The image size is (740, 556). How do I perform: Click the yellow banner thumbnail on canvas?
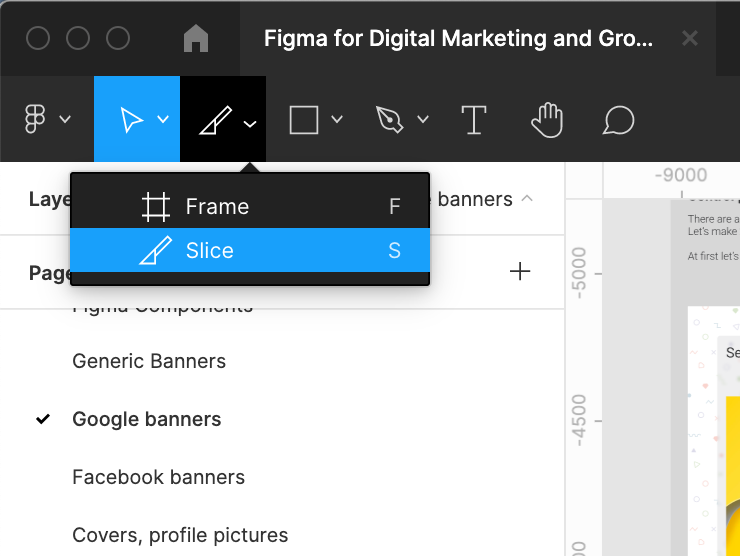[732, 476]
